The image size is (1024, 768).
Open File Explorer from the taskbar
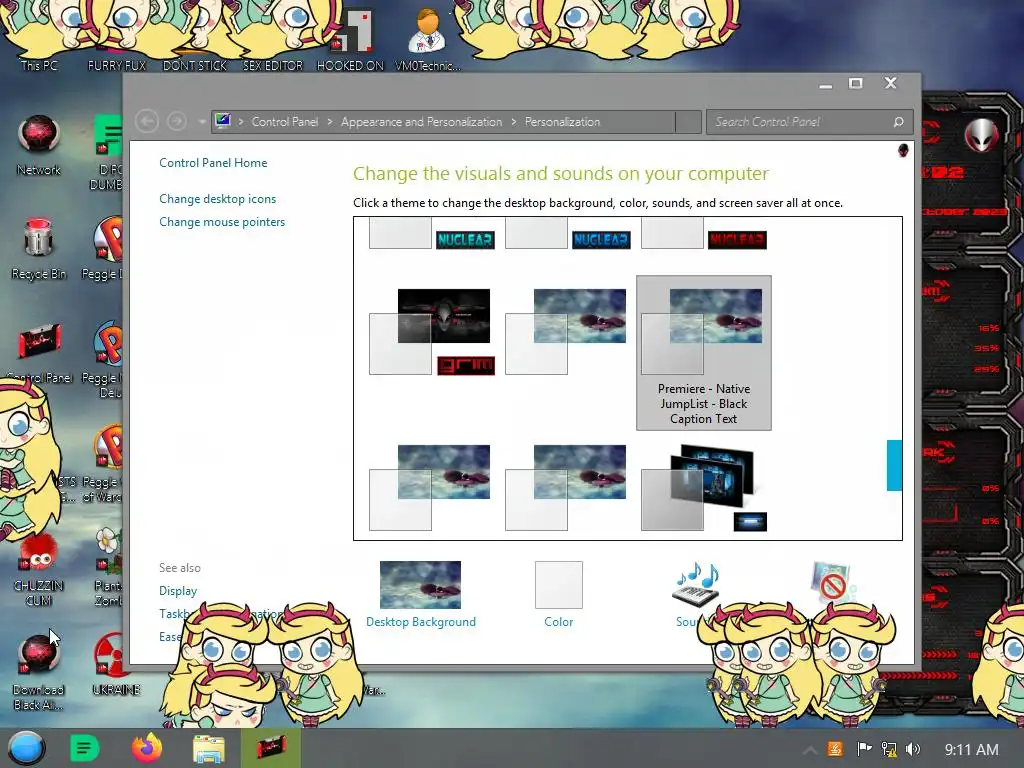point(209,748)
